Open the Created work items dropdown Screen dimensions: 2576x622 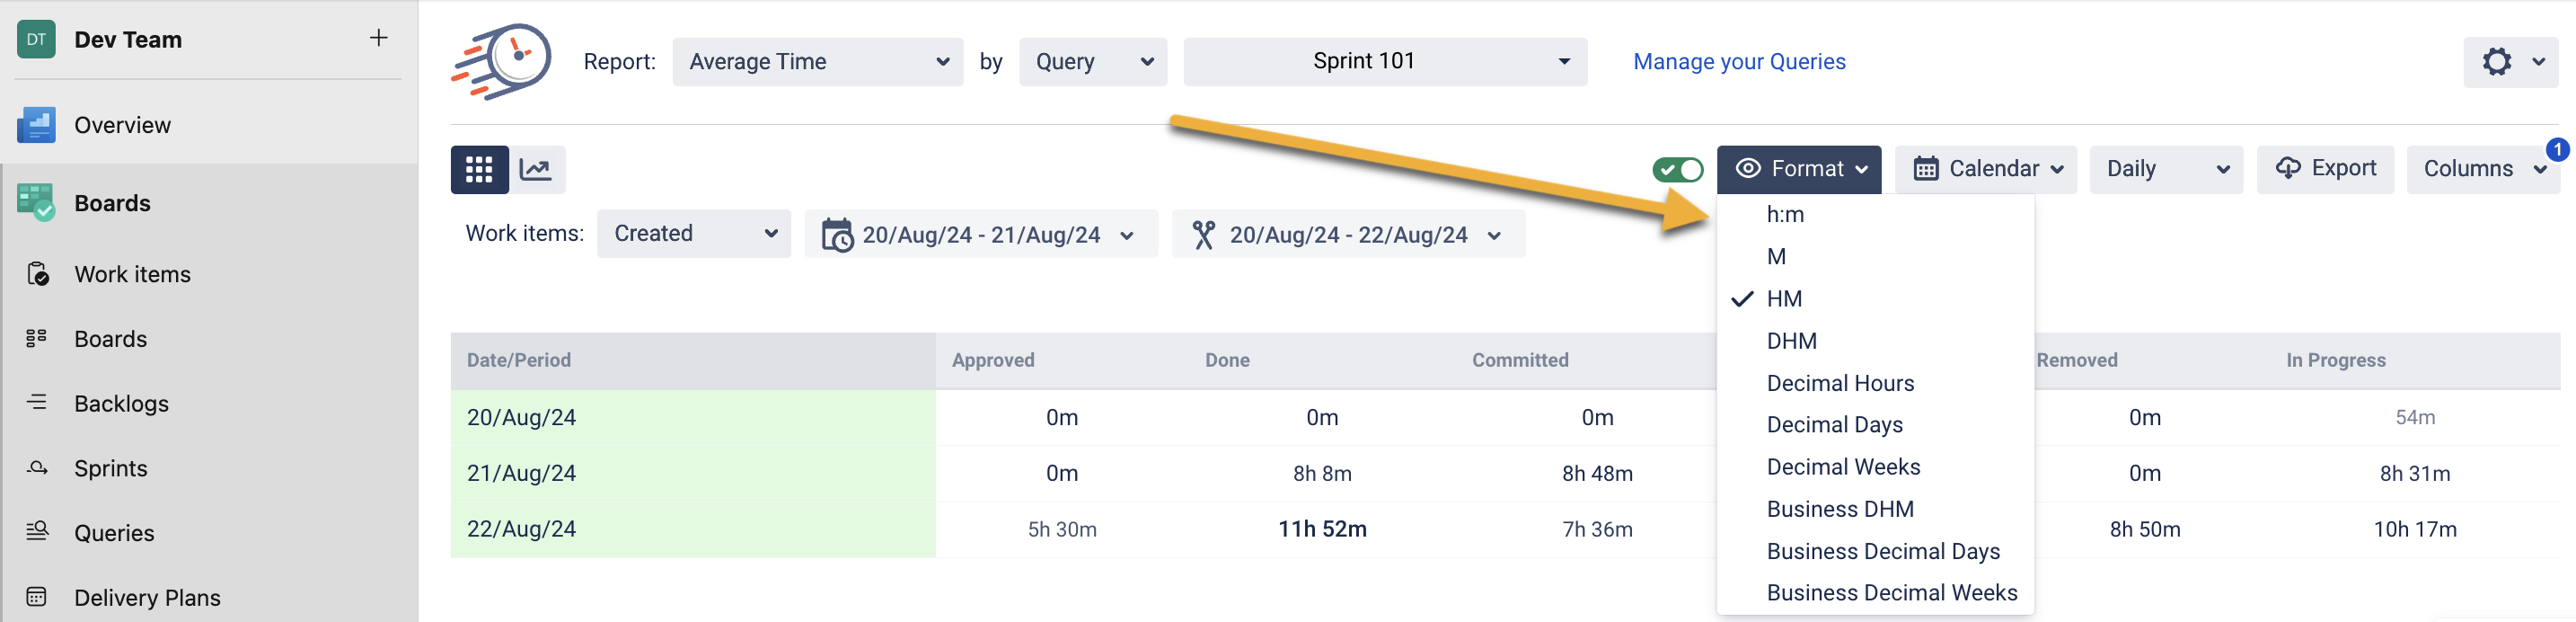[694, 233]
